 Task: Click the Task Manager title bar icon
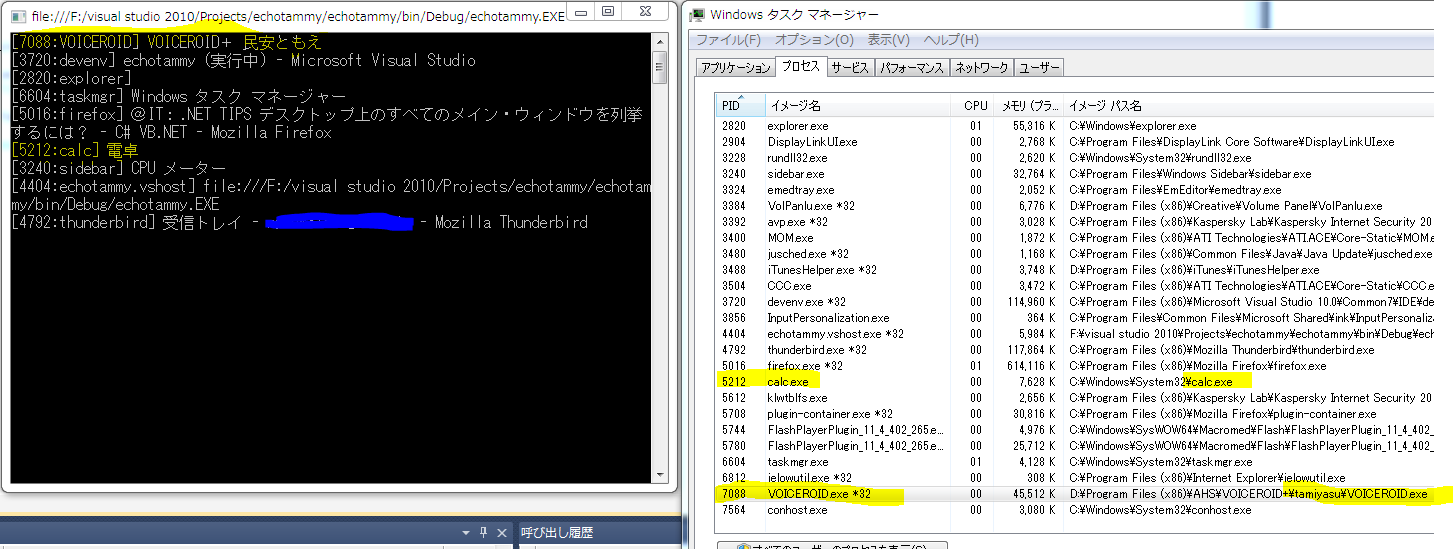click(696, 14)
